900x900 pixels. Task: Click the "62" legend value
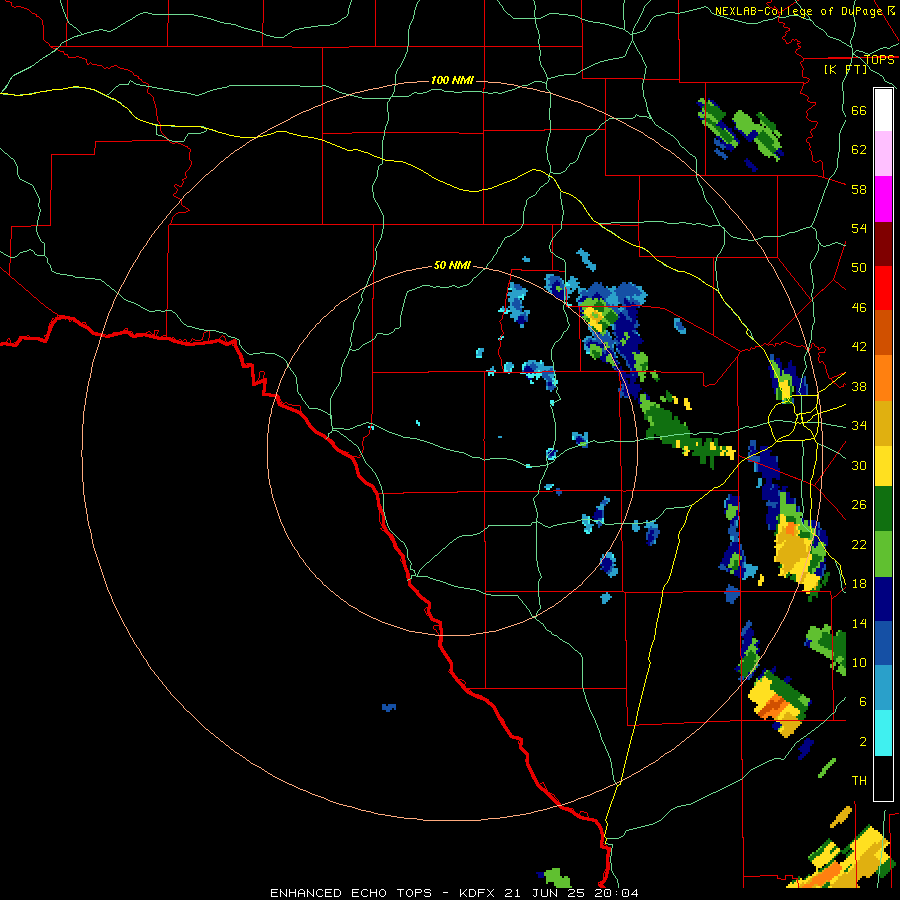859,149
